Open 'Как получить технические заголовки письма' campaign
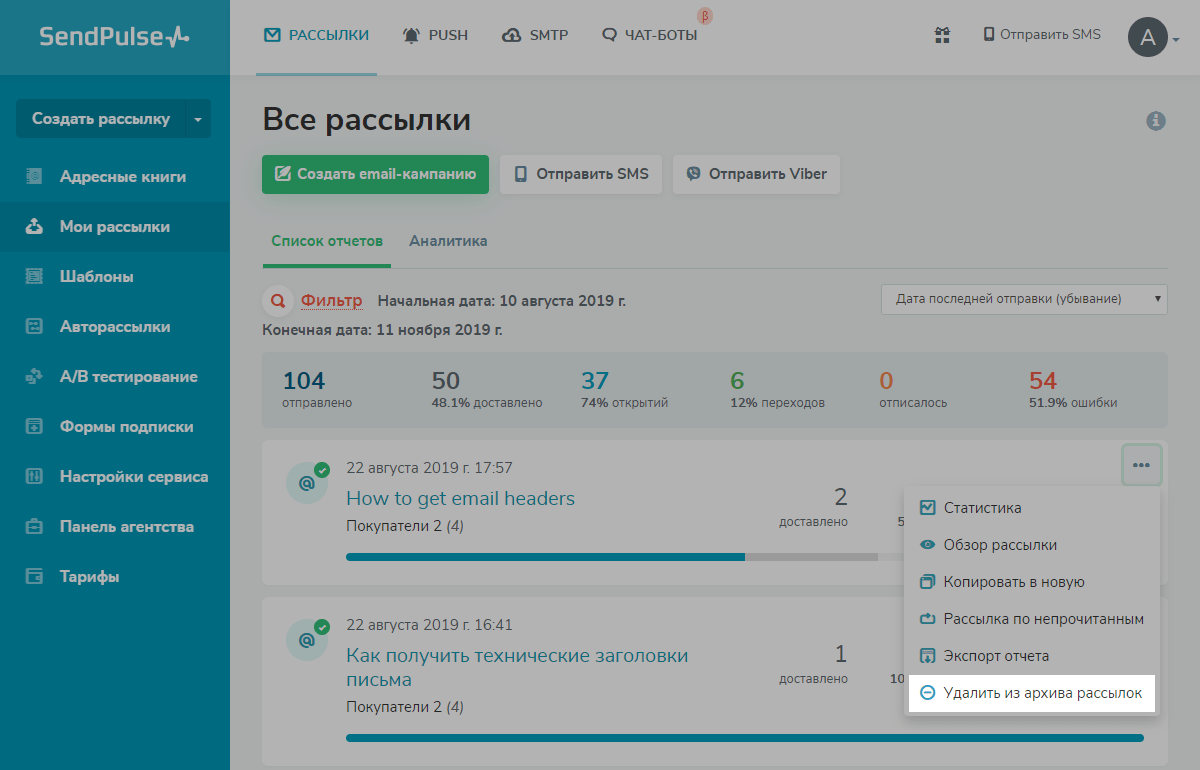 [x=517, y=668]
